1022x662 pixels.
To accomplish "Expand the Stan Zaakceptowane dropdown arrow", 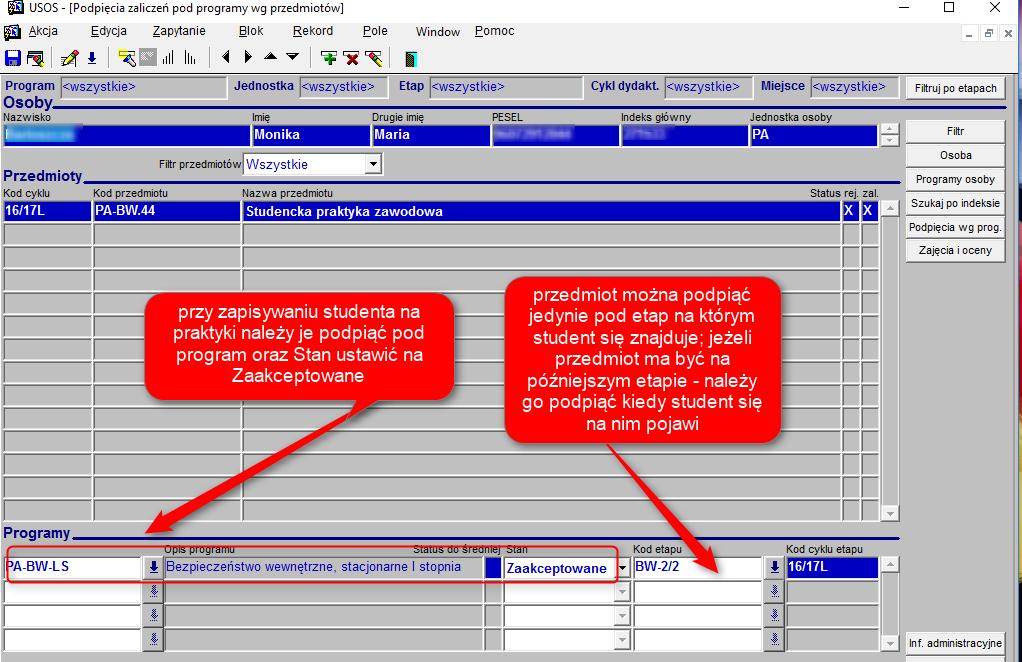I will coord(622,568).
